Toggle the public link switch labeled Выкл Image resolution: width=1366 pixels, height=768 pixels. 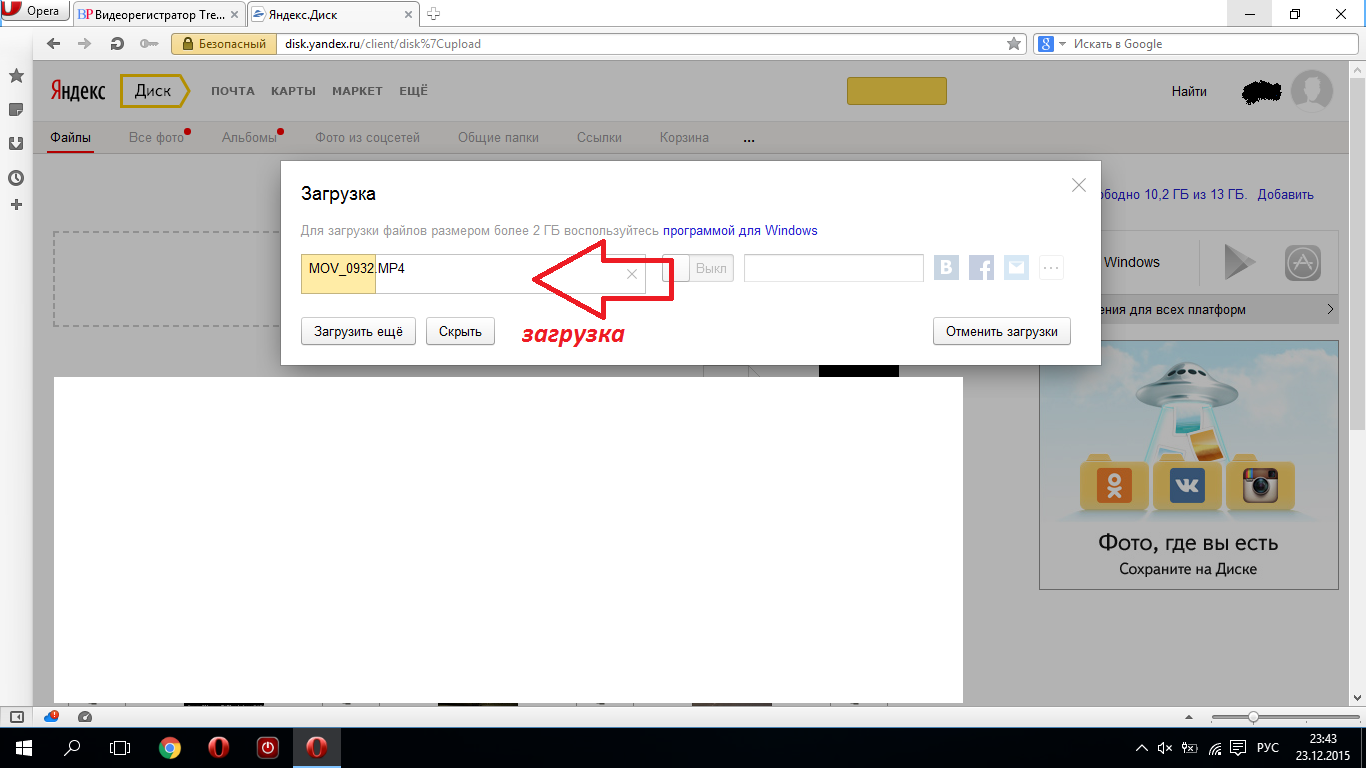(698, 268)
